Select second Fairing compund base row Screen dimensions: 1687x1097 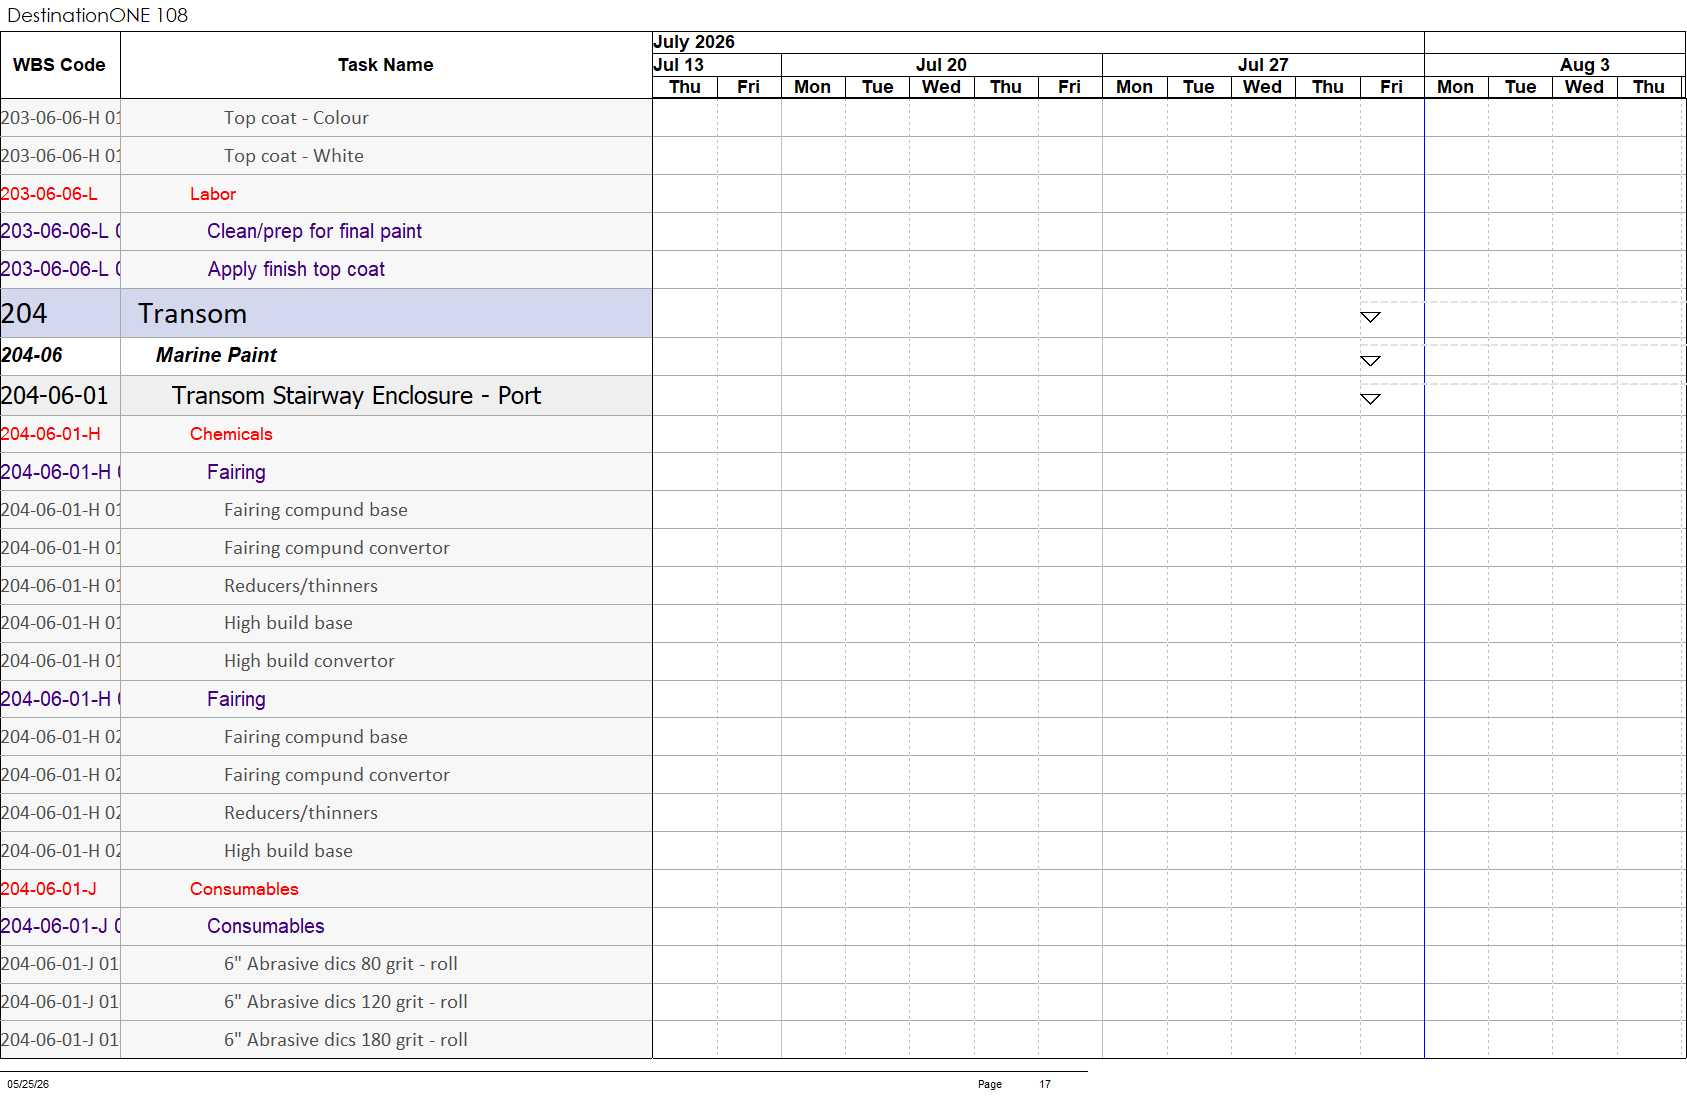(326, 737)
